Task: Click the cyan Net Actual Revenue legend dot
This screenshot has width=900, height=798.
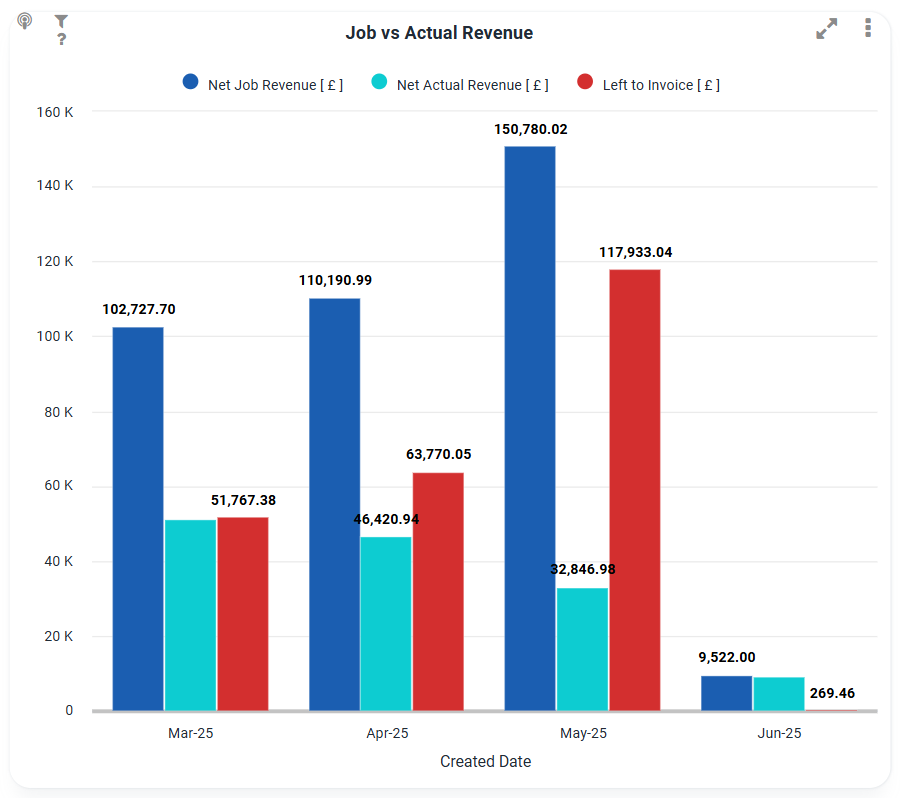Action: point(380,83)
